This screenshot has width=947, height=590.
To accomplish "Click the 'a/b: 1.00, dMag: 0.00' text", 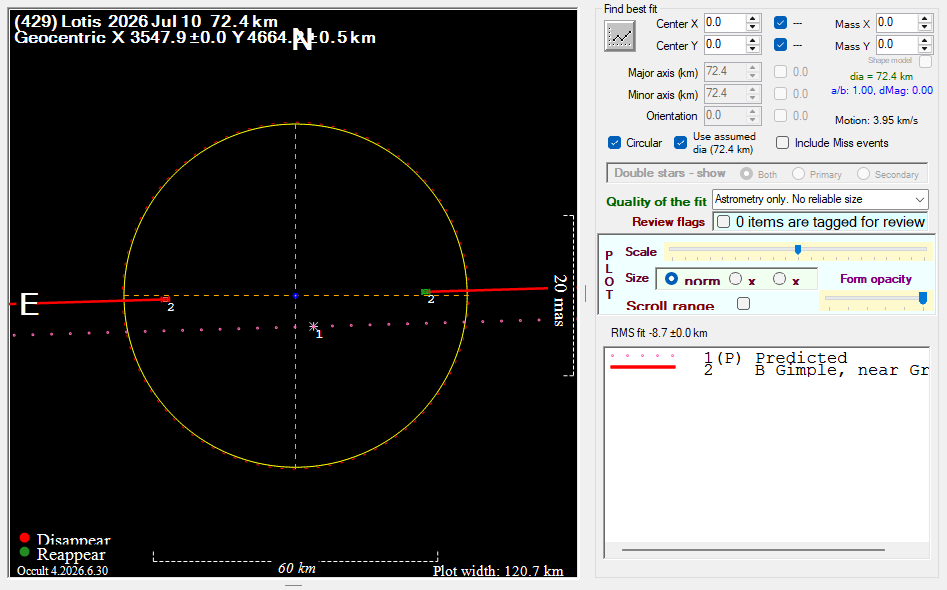I will pos(882,91).
